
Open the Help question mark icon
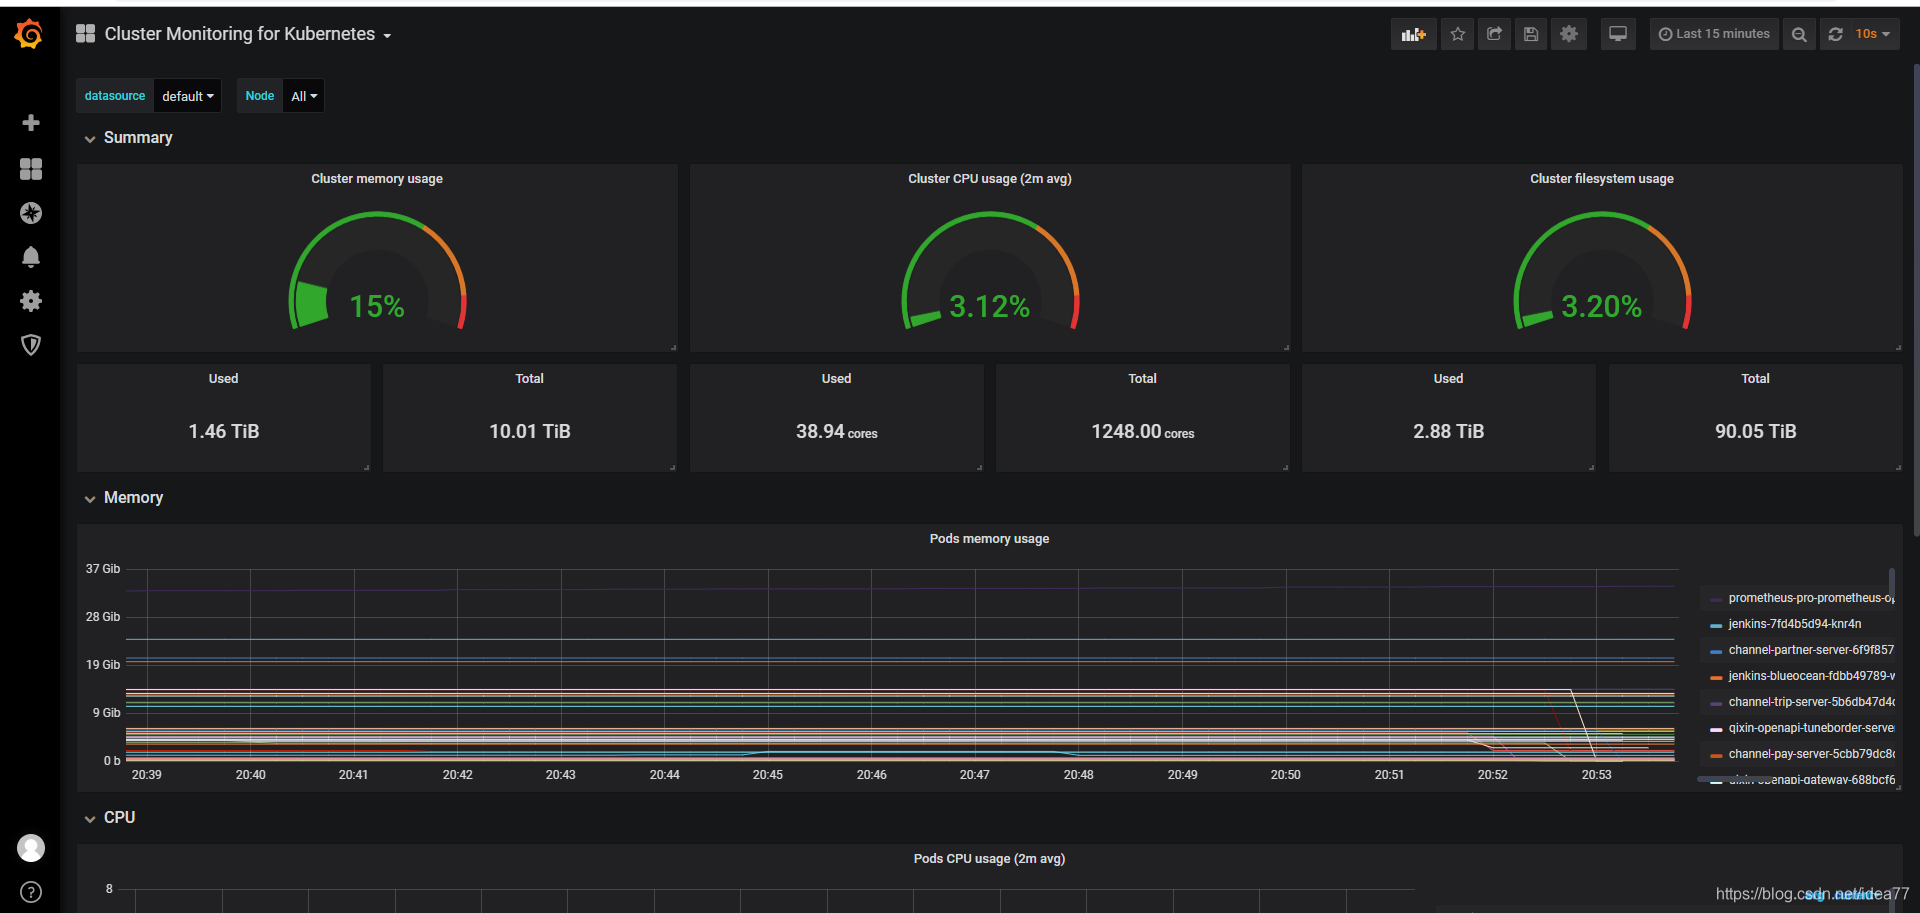(x=31, y=892)
